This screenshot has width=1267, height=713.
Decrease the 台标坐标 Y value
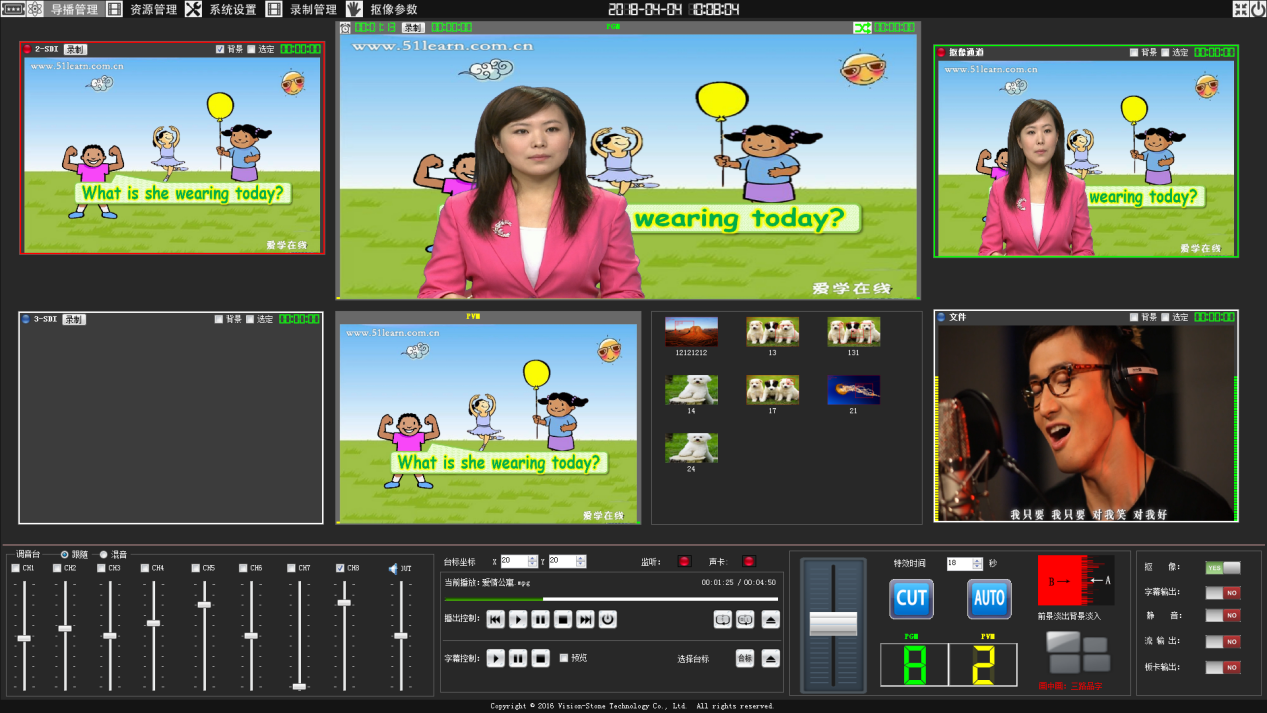click(x=581, y=565)
